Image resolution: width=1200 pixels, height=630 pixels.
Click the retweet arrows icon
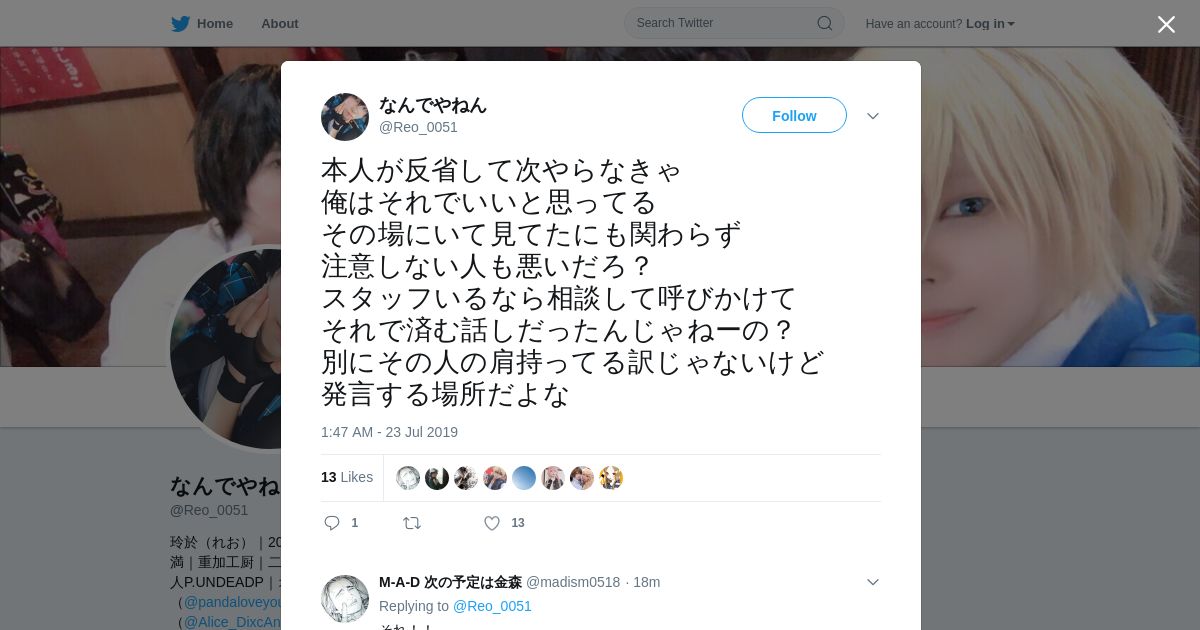[x=411, y=523]
